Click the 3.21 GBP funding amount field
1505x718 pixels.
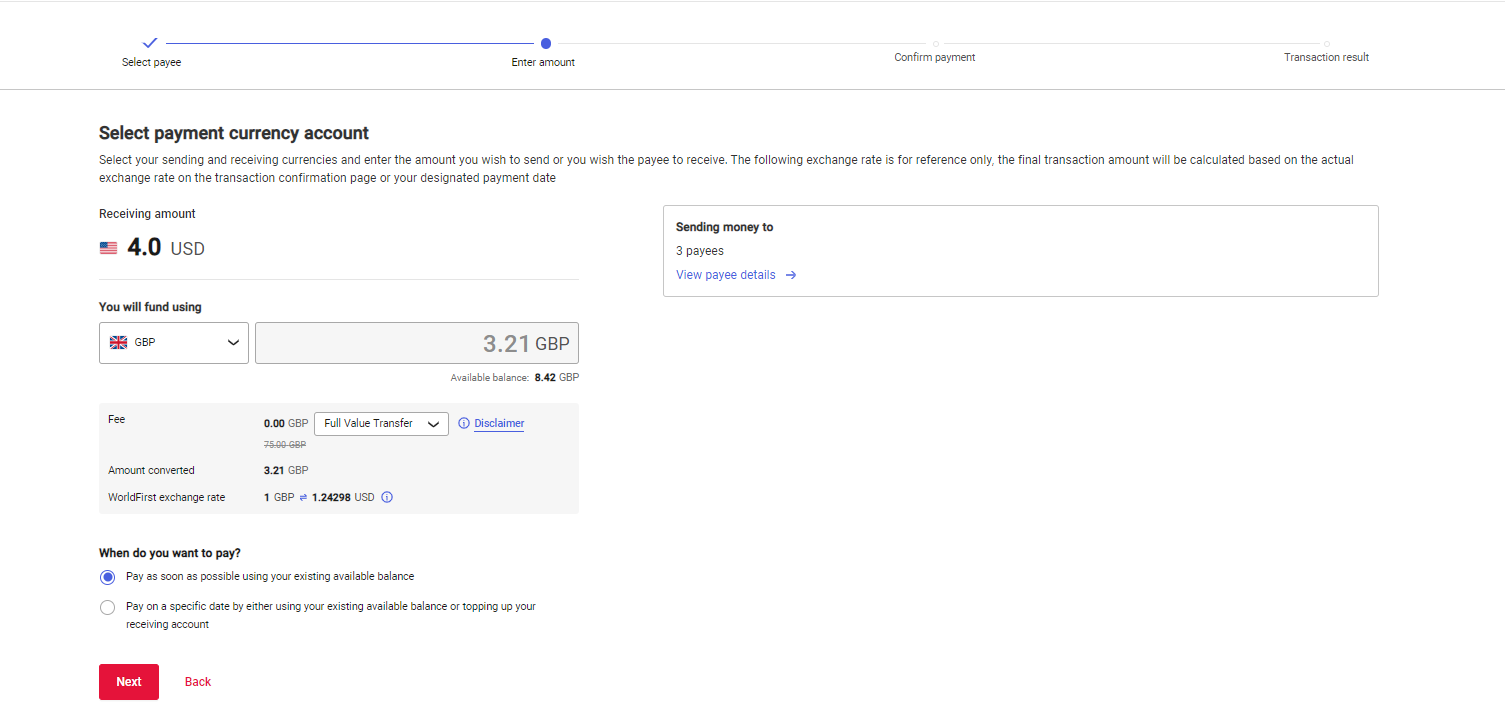(x=417, y=343)
